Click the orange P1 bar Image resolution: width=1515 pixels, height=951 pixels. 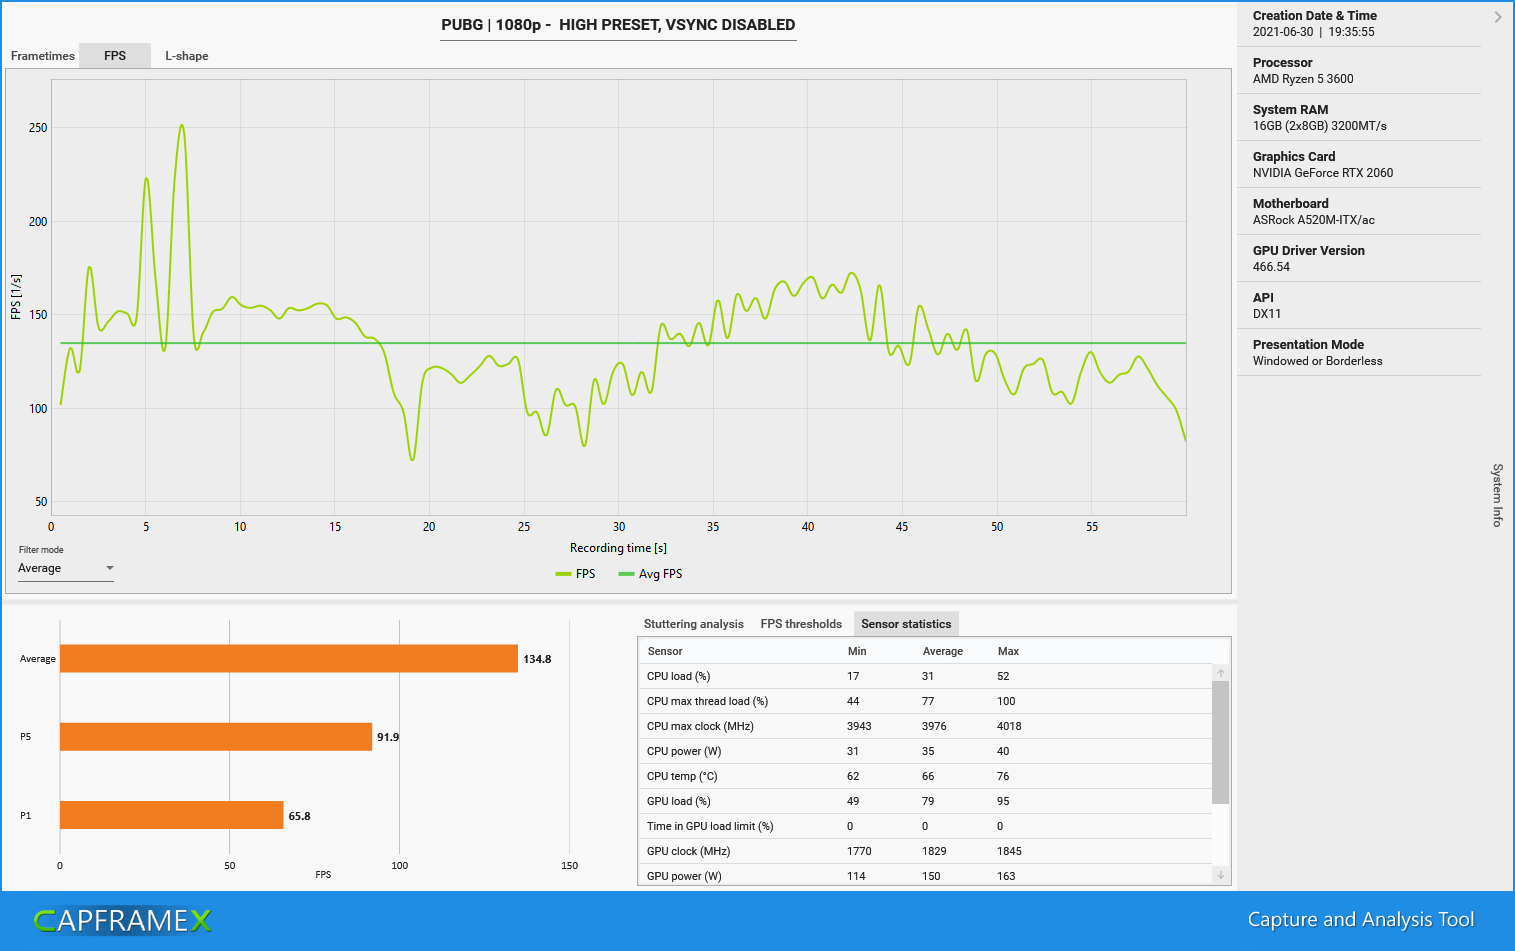(x=172, y=815)
